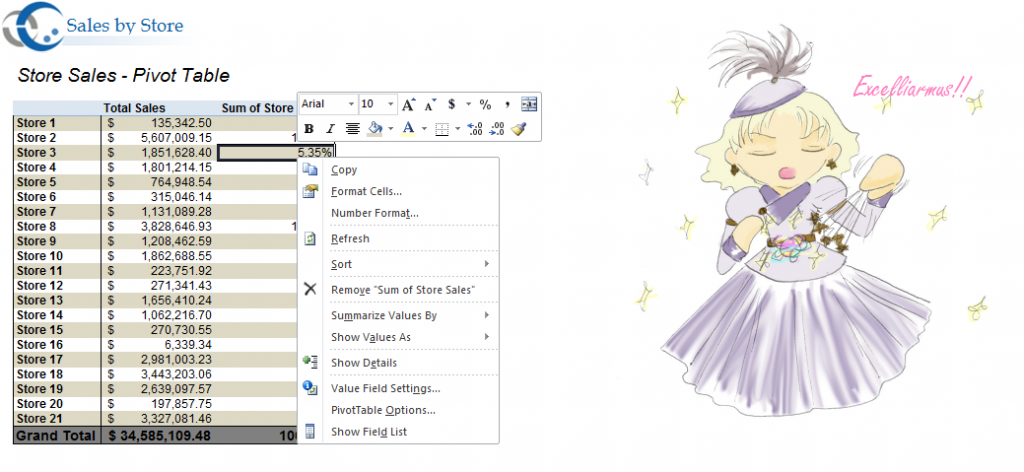Toggle Italic formatting in mini toolbar
This screenshot has width=1024, height=472.
click(329, 128)
